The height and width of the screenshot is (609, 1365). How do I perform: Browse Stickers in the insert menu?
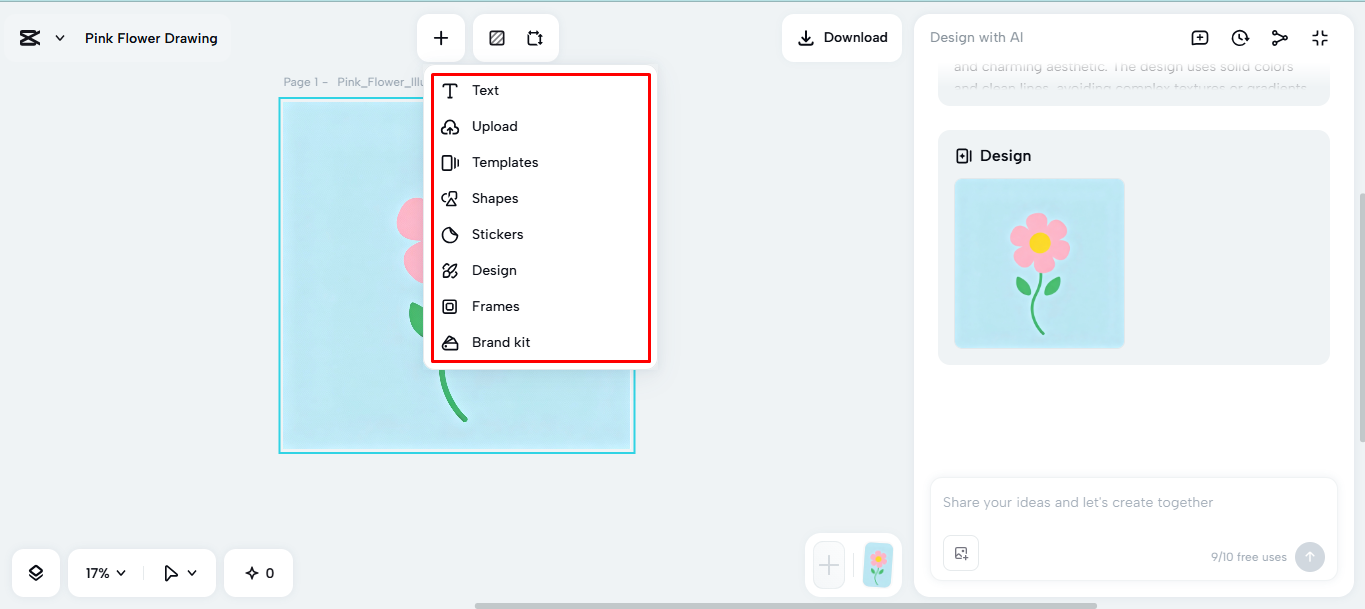(498, 234)
